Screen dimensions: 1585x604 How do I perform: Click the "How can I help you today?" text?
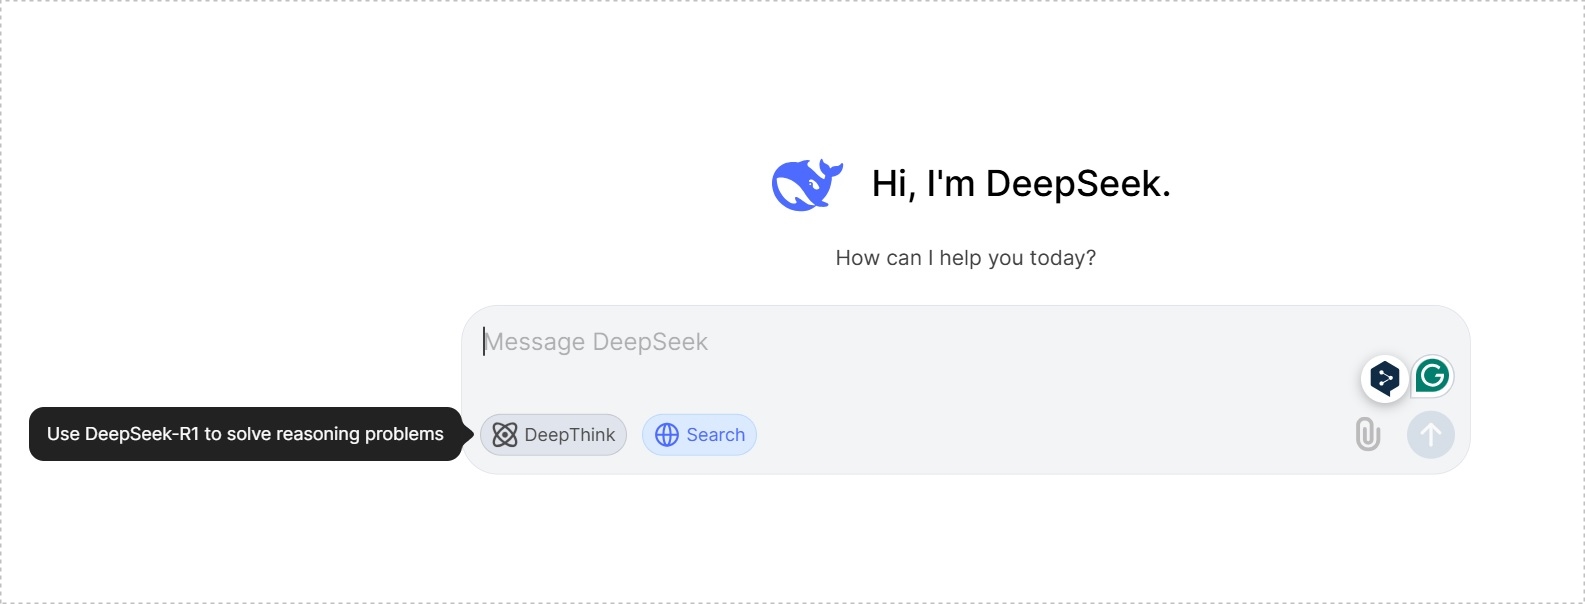[966, 258]
